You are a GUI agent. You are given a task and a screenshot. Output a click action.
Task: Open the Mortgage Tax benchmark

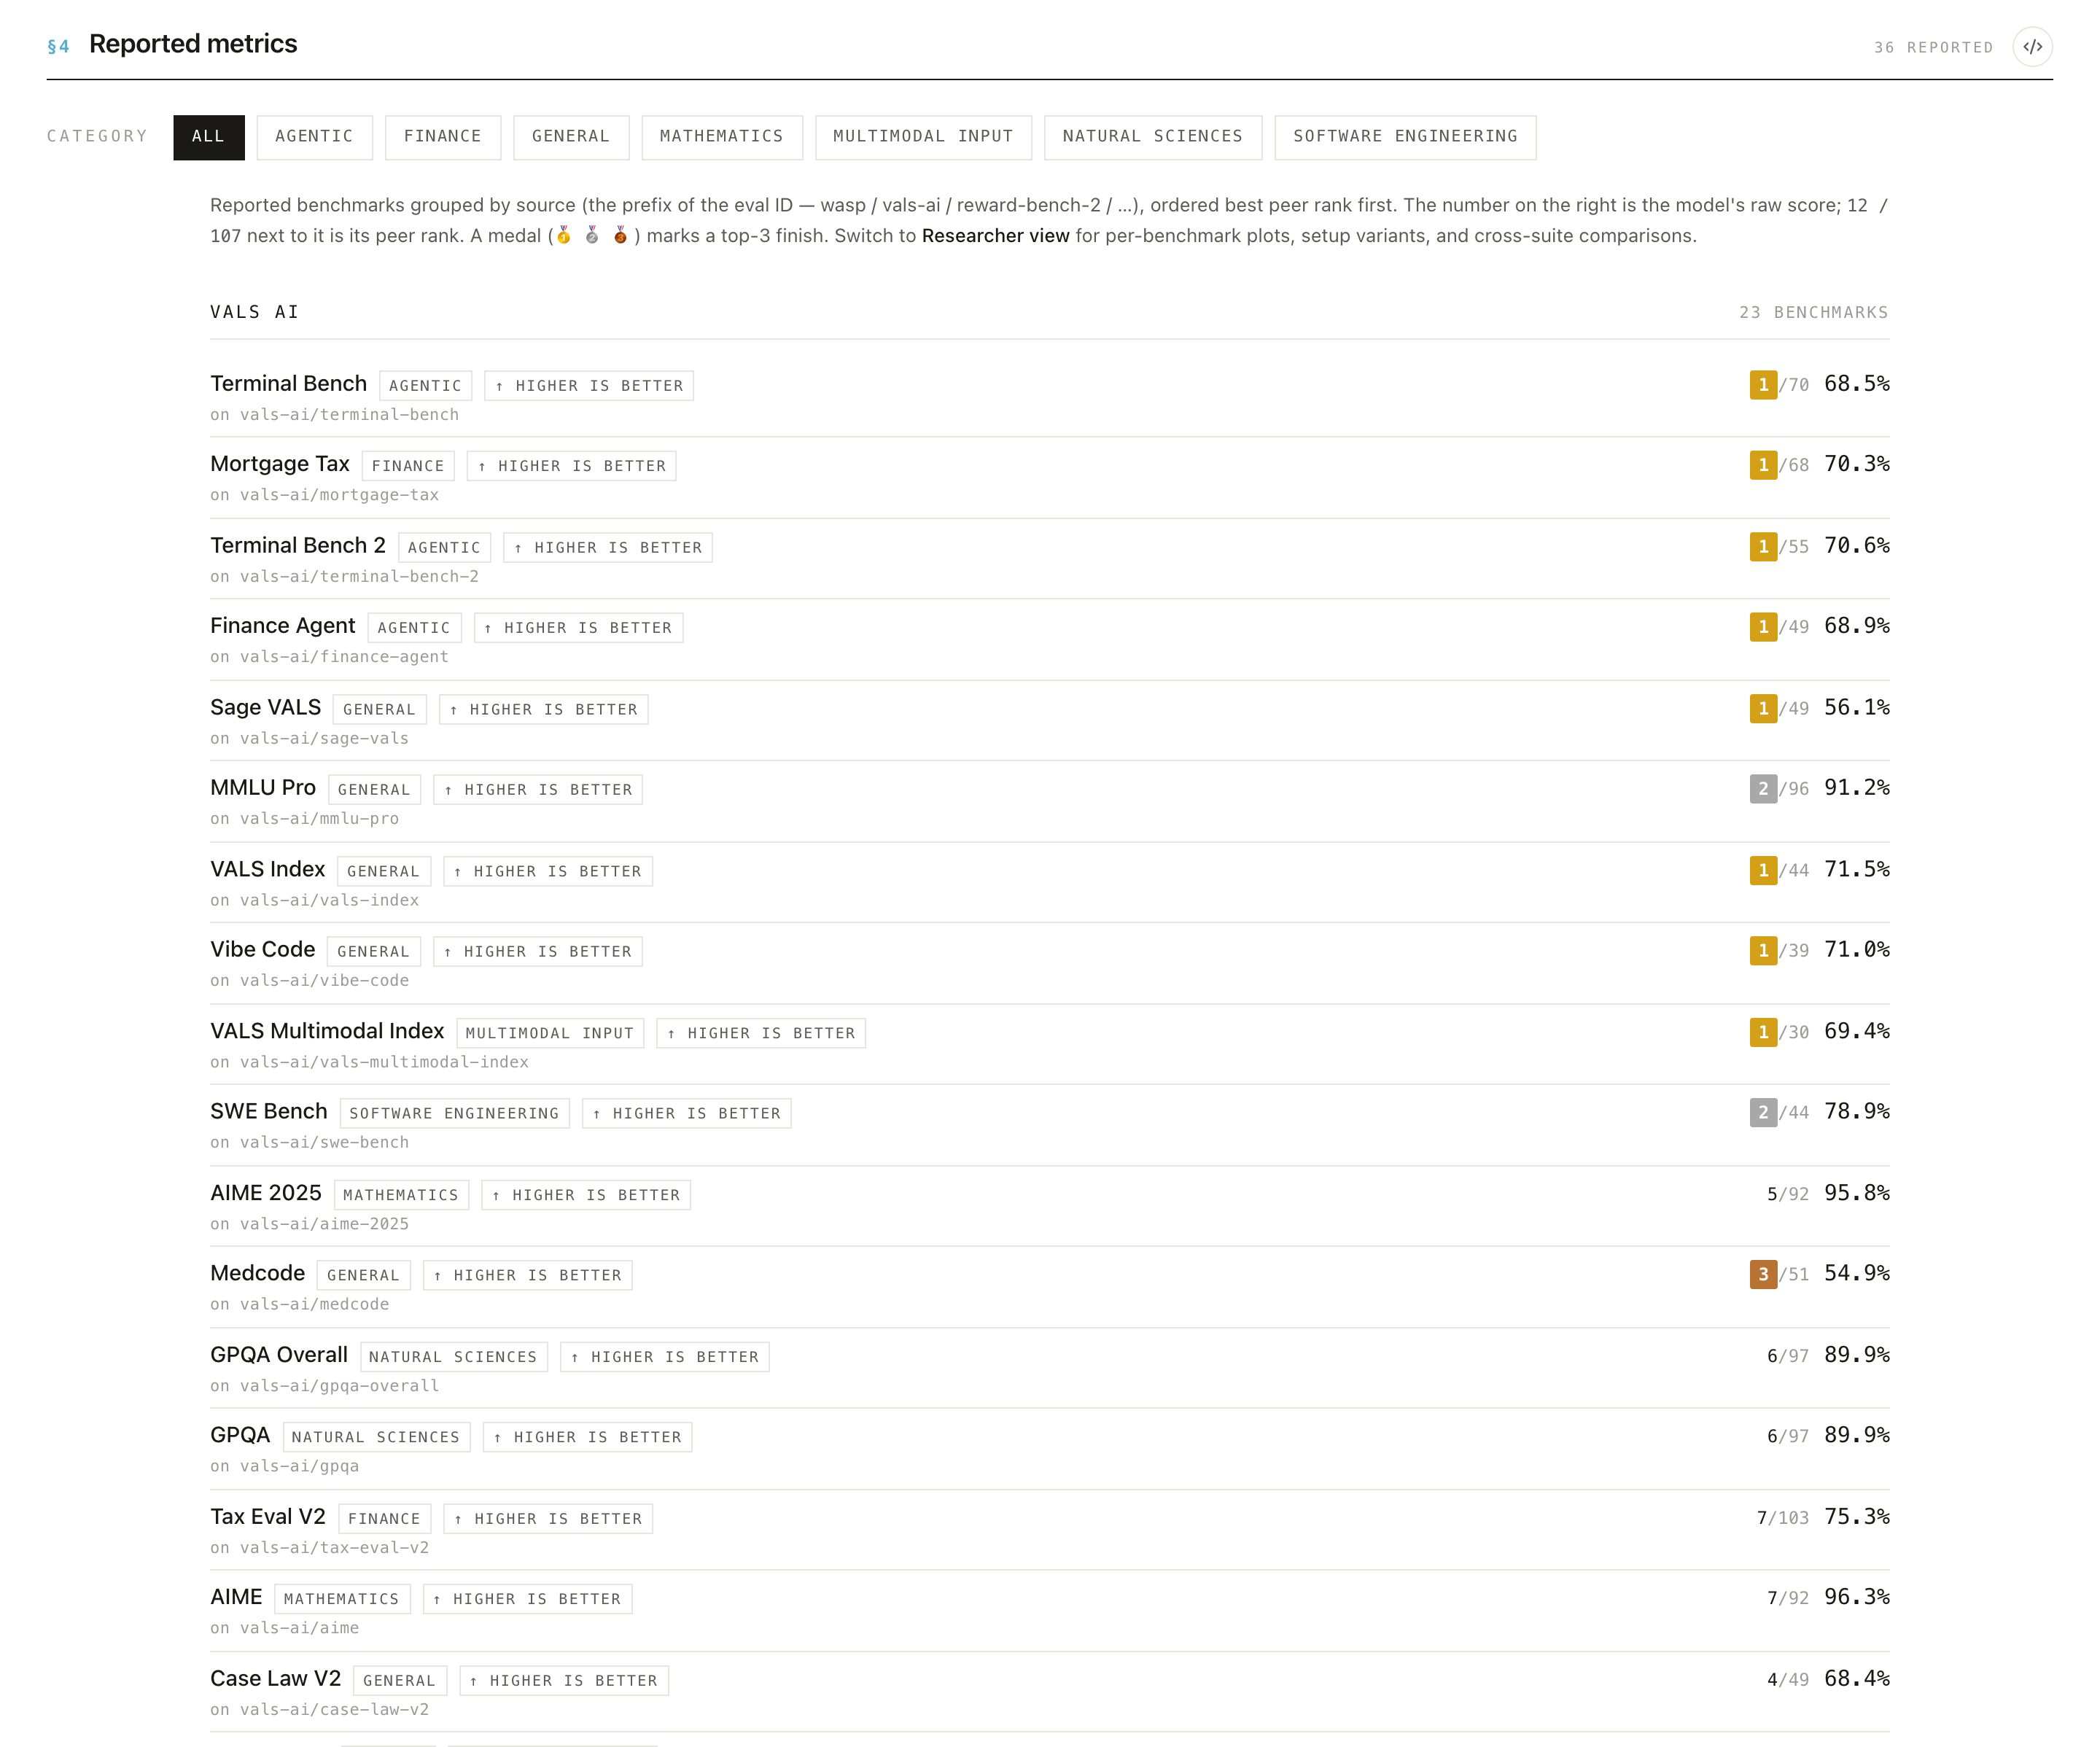click(x=1049, y=478)
